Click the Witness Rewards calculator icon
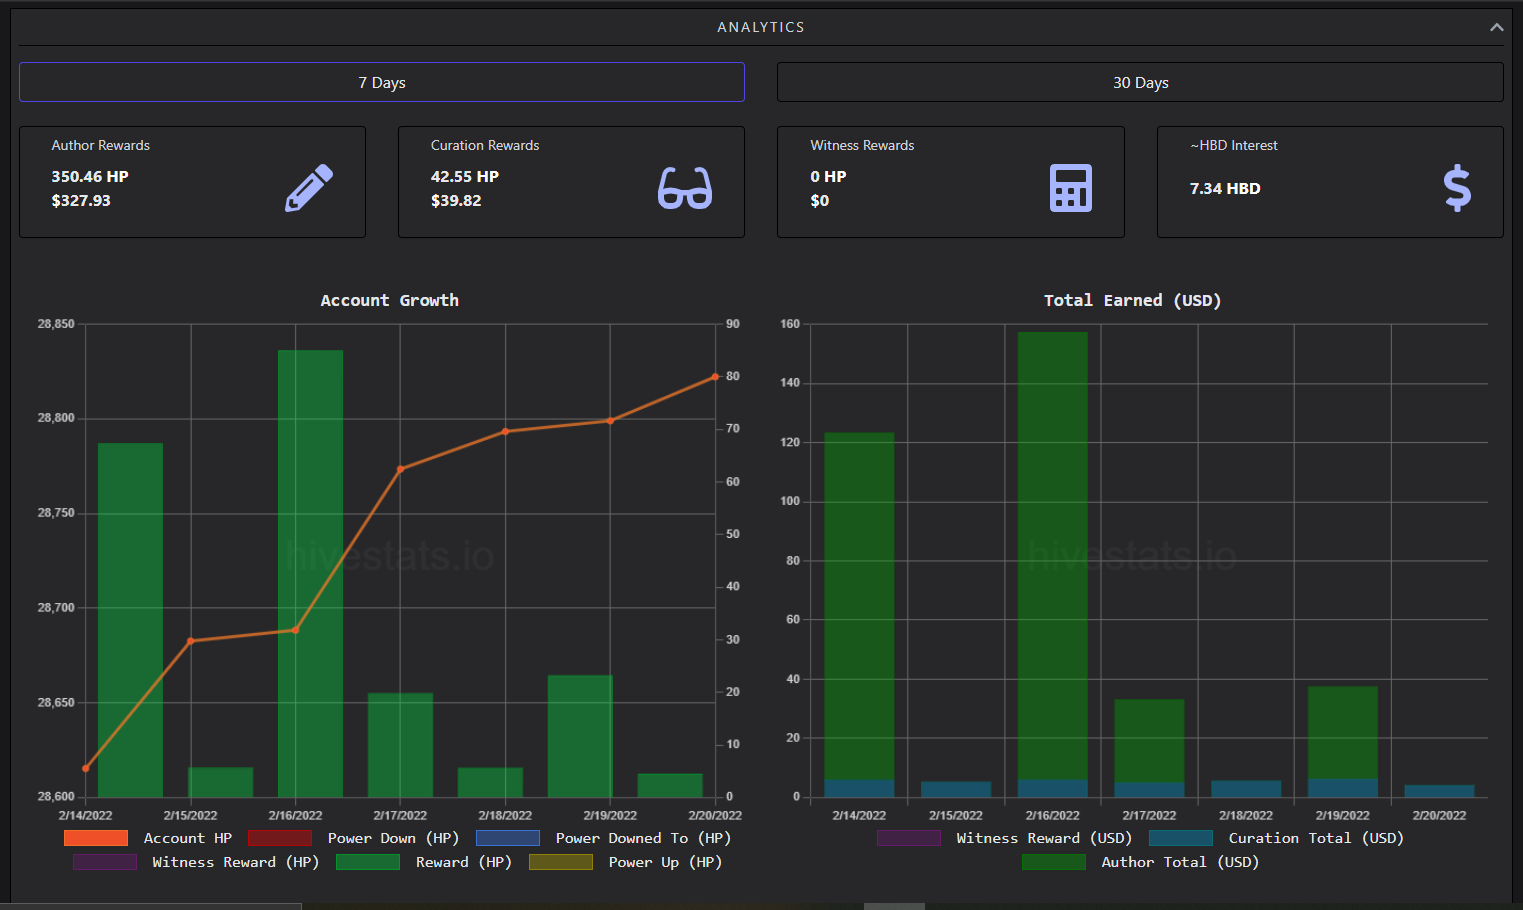The width and height of the screenshot is (1523, 910). [1071, 188]
